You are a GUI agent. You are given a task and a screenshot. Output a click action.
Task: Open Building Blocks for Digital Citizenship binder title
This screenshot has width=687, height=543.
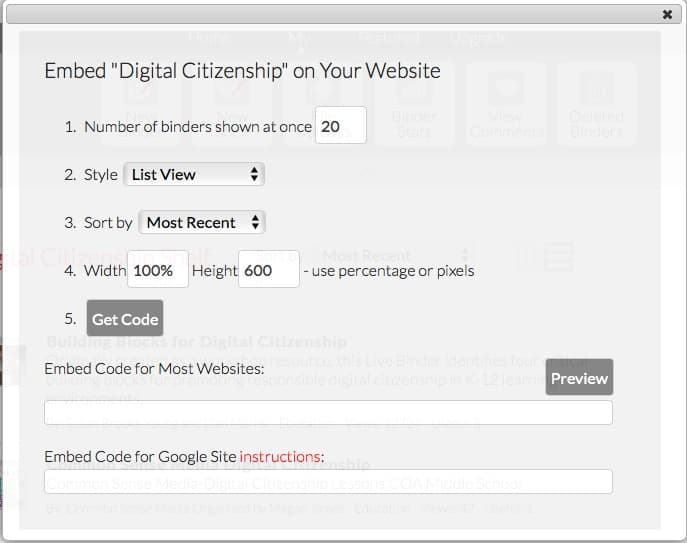point(197,341)
